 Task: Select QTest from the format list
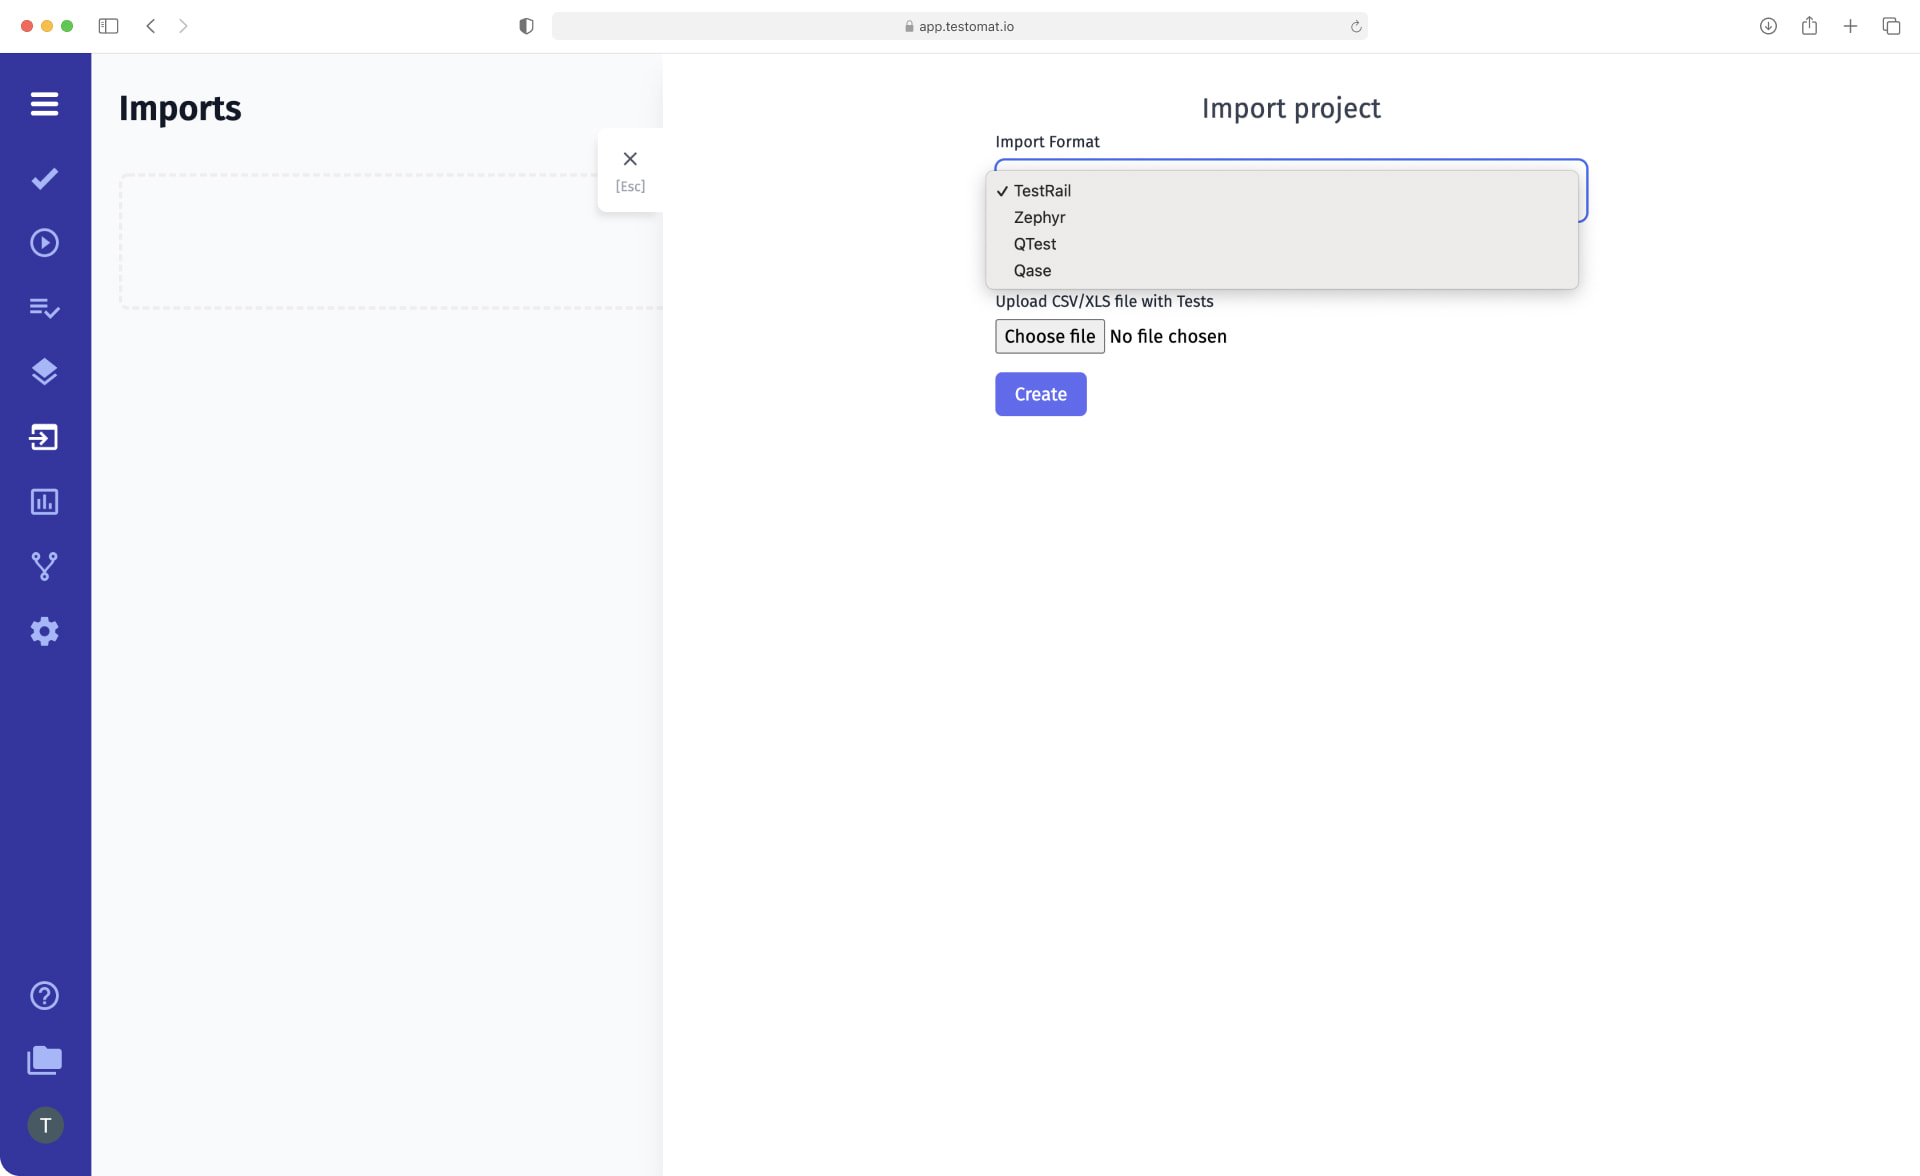1035,244
